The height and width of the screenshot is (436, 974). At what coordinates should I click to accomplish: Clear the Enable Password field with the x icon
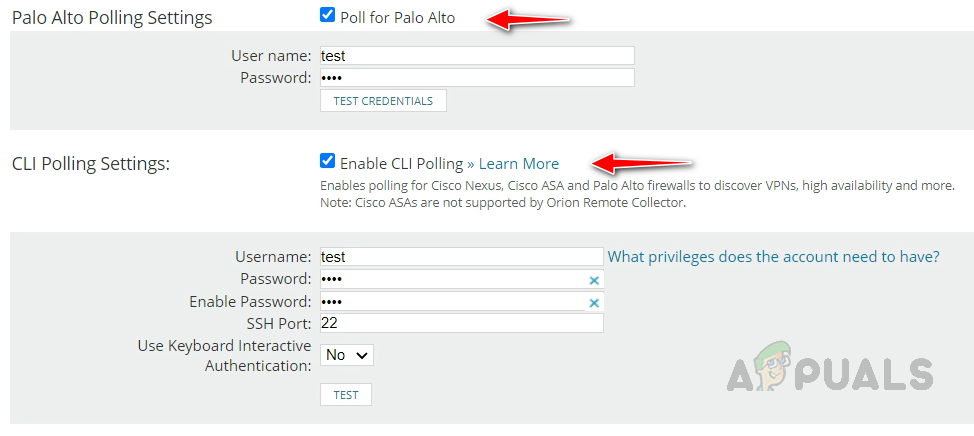tap(594, 303)
